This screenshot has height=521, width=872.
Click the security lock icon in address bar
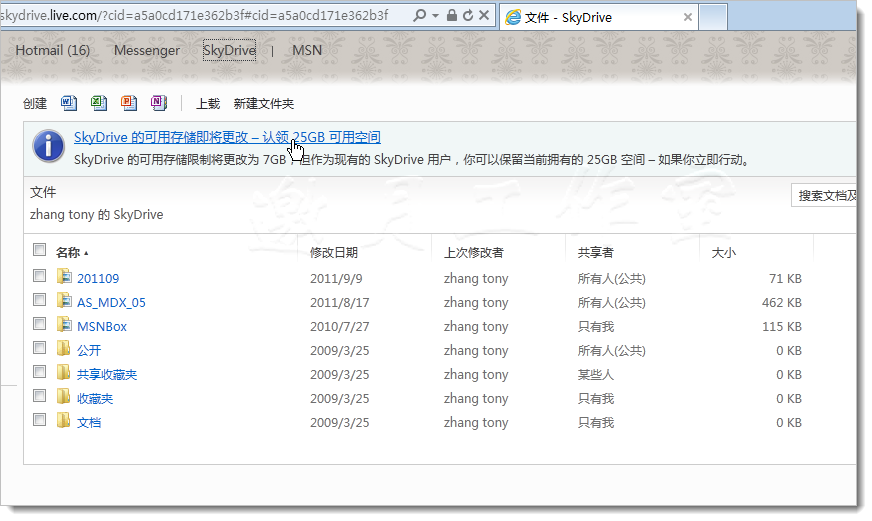click(452, 15)
